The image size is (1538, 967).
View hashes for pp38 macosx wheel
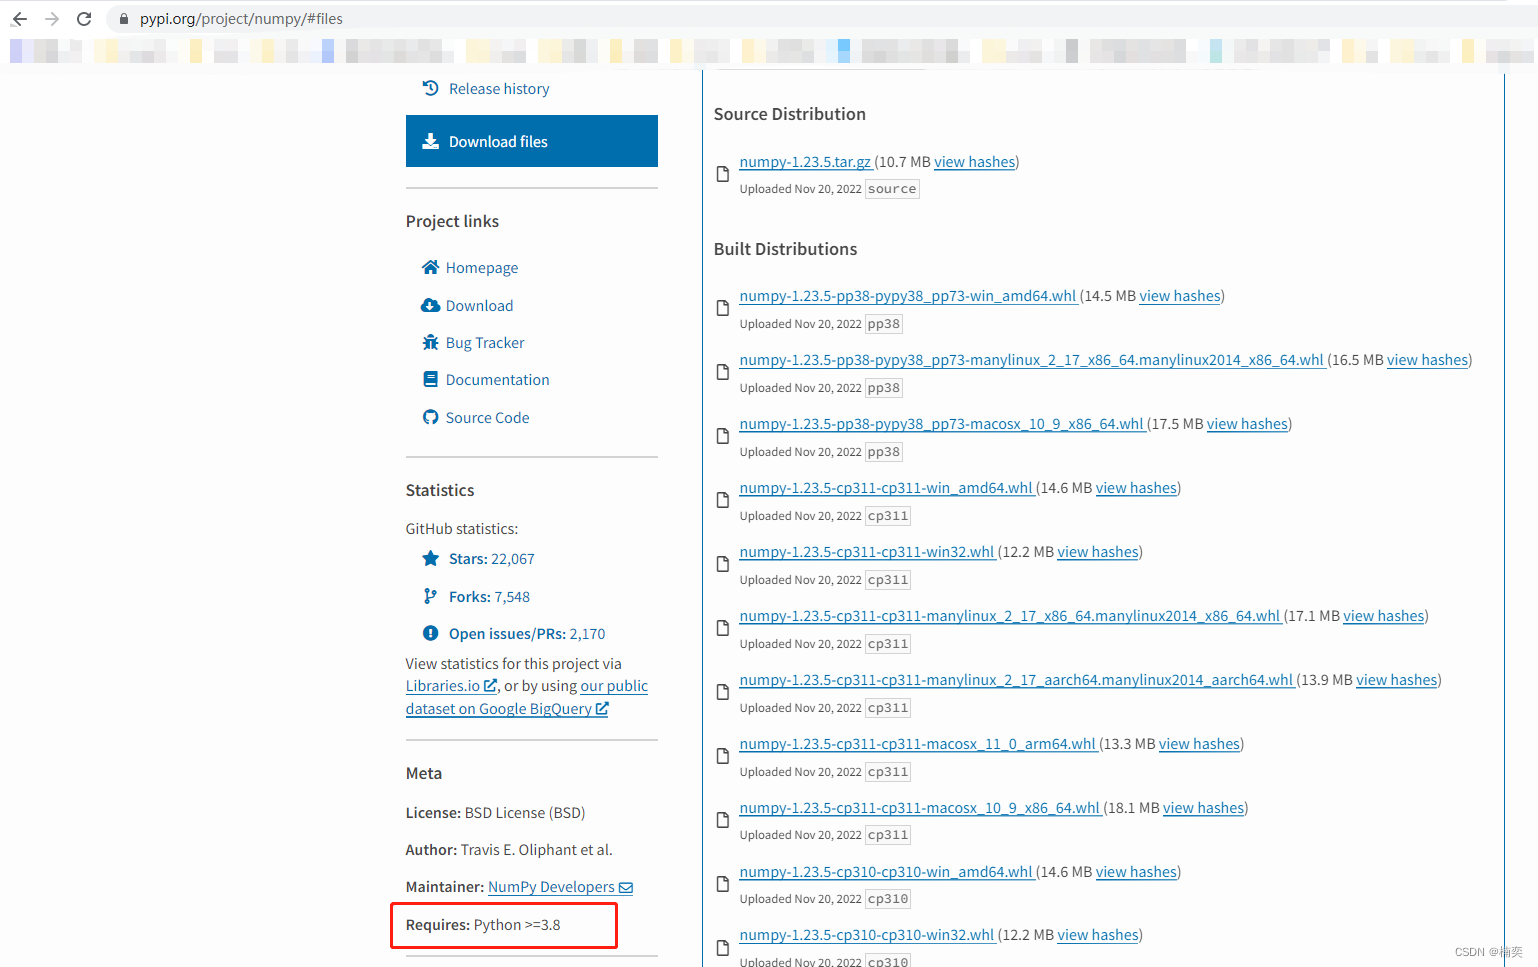point(1248,424)
